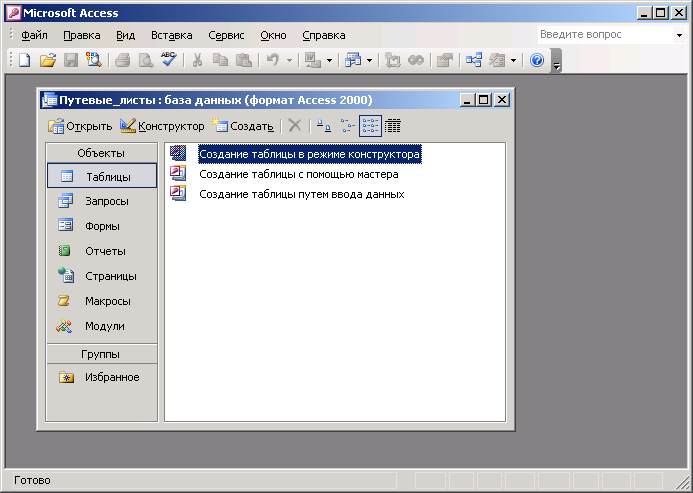
Task: Click the Создать button
Action: tap(243, 126)
